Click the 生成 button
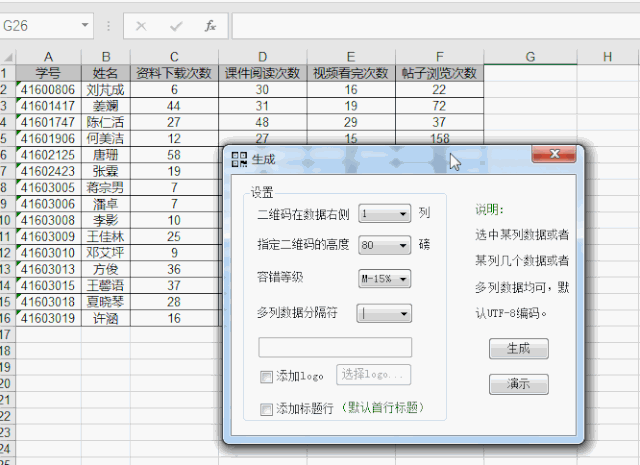Screen dimensions: 640x465 point(519,349)
